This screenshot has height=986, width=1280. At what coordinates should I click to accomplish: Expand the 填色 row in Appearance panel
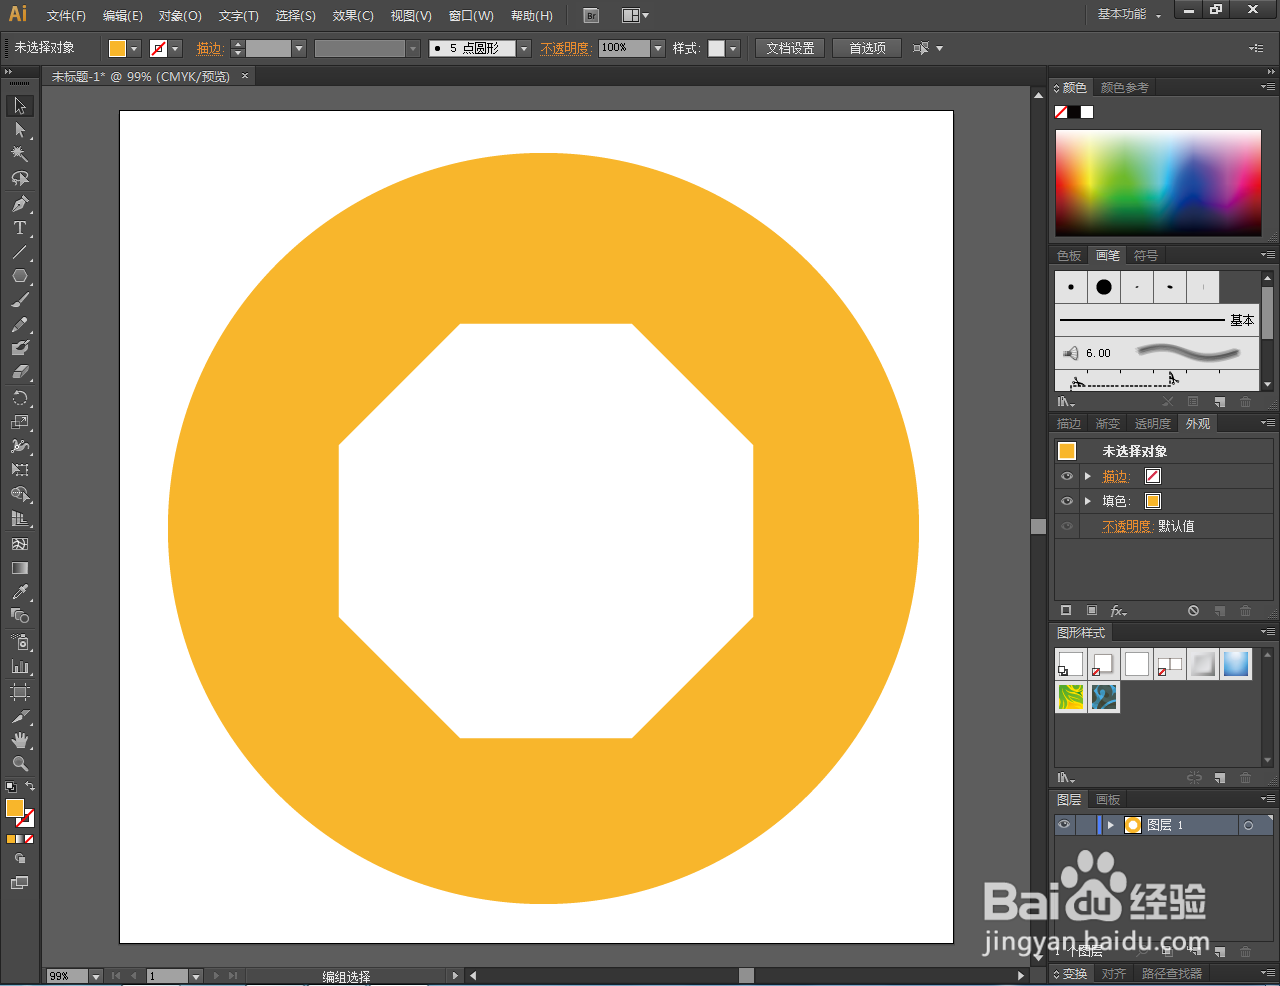(1088, 501)
